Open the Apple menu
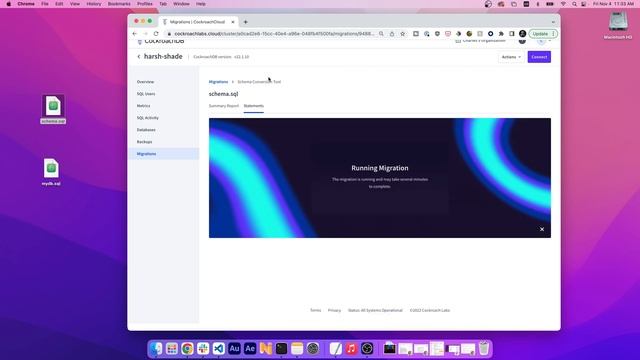This screenshot has height=360, width=640. [9, 4]
